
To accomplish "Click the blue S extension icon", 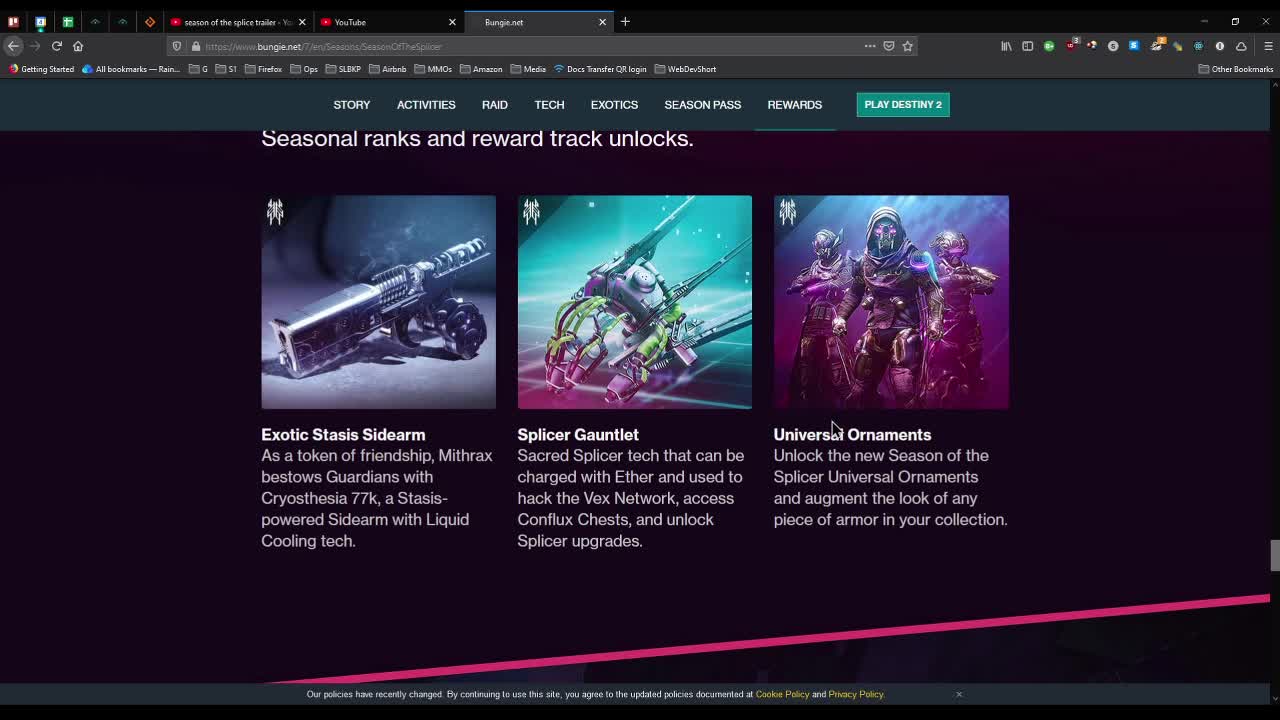I will coord(1134,46).
